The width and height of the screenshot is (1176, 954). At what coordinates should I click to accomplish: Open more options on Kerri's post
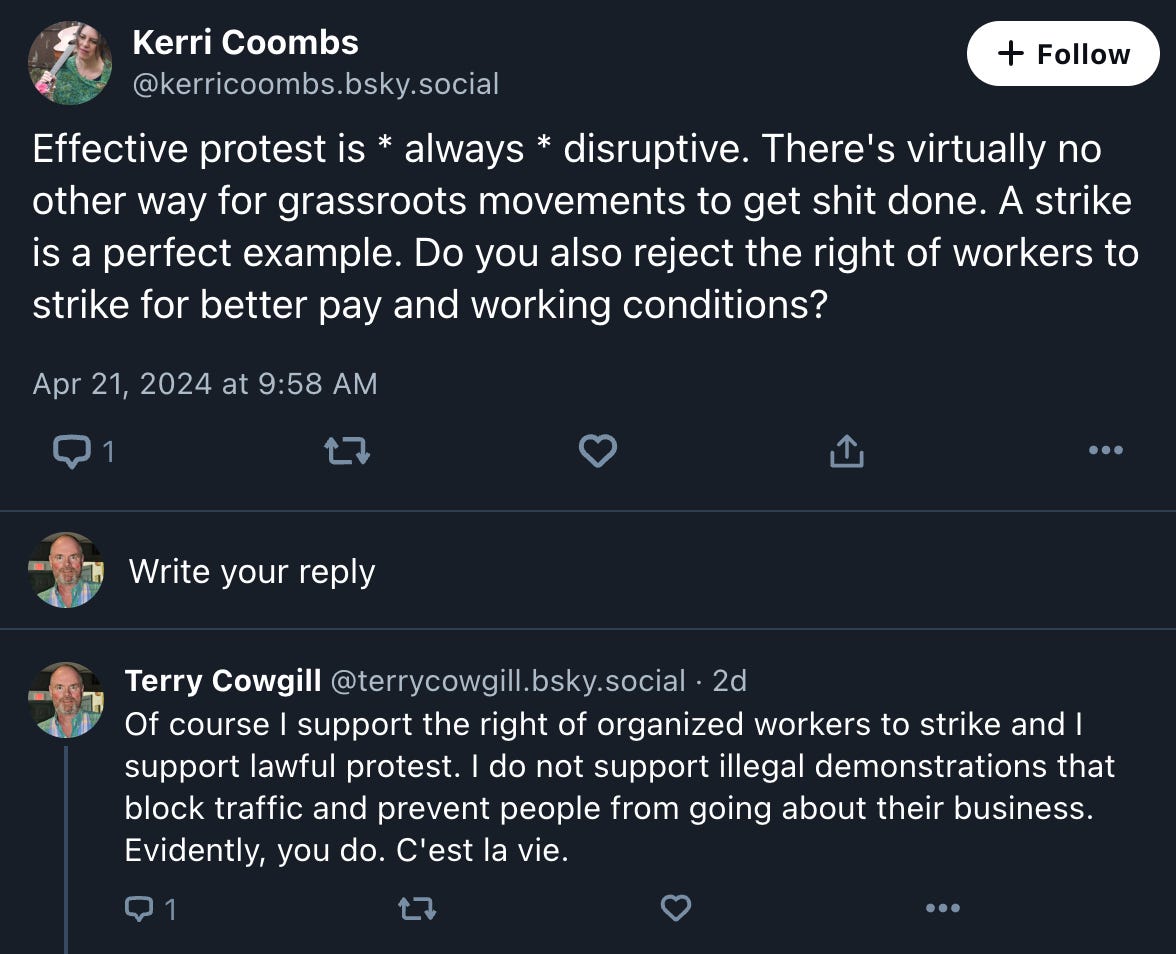click(1106, 450)
